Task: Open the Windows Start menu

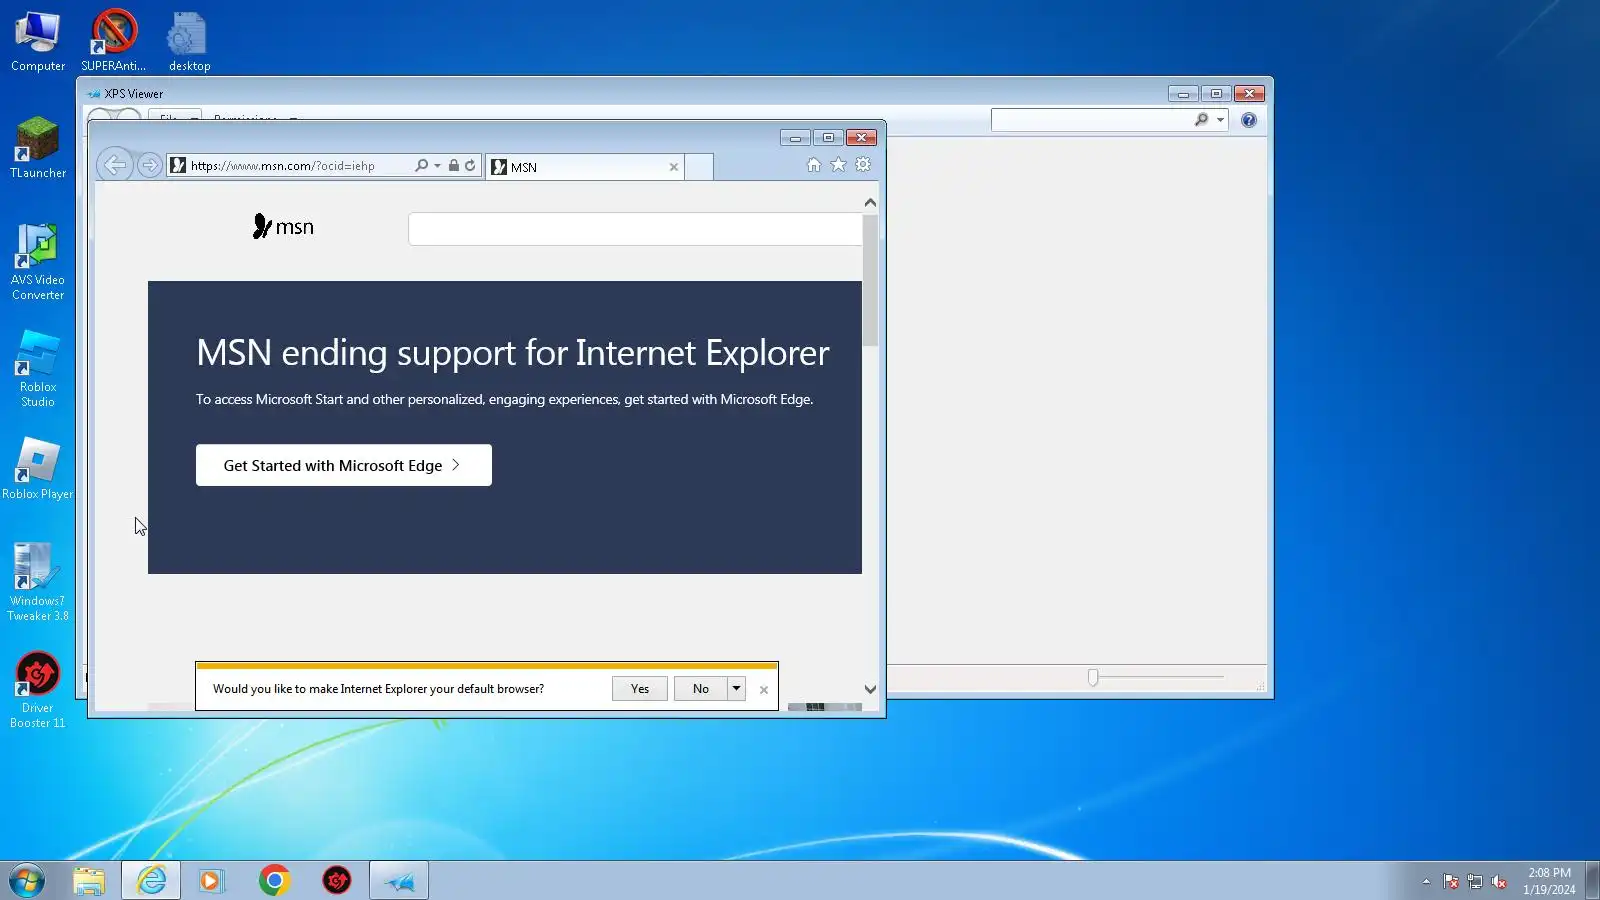Action: [27, 881]
